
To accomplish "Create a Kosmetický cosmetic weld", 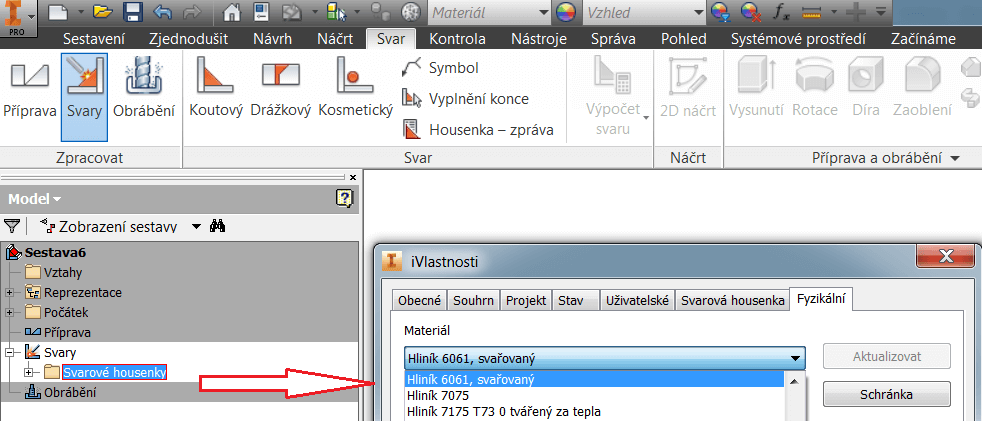I will point(355,88).
